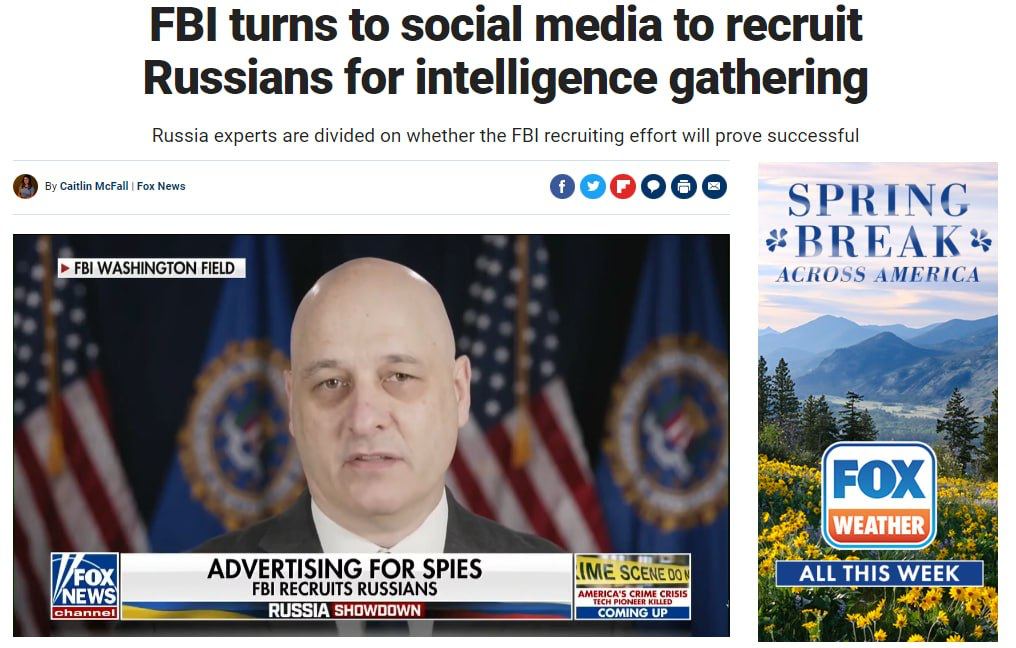Viewport: 1016px width, 648px height.
Task: Share article on Flipboard
Action: point(623,187)
